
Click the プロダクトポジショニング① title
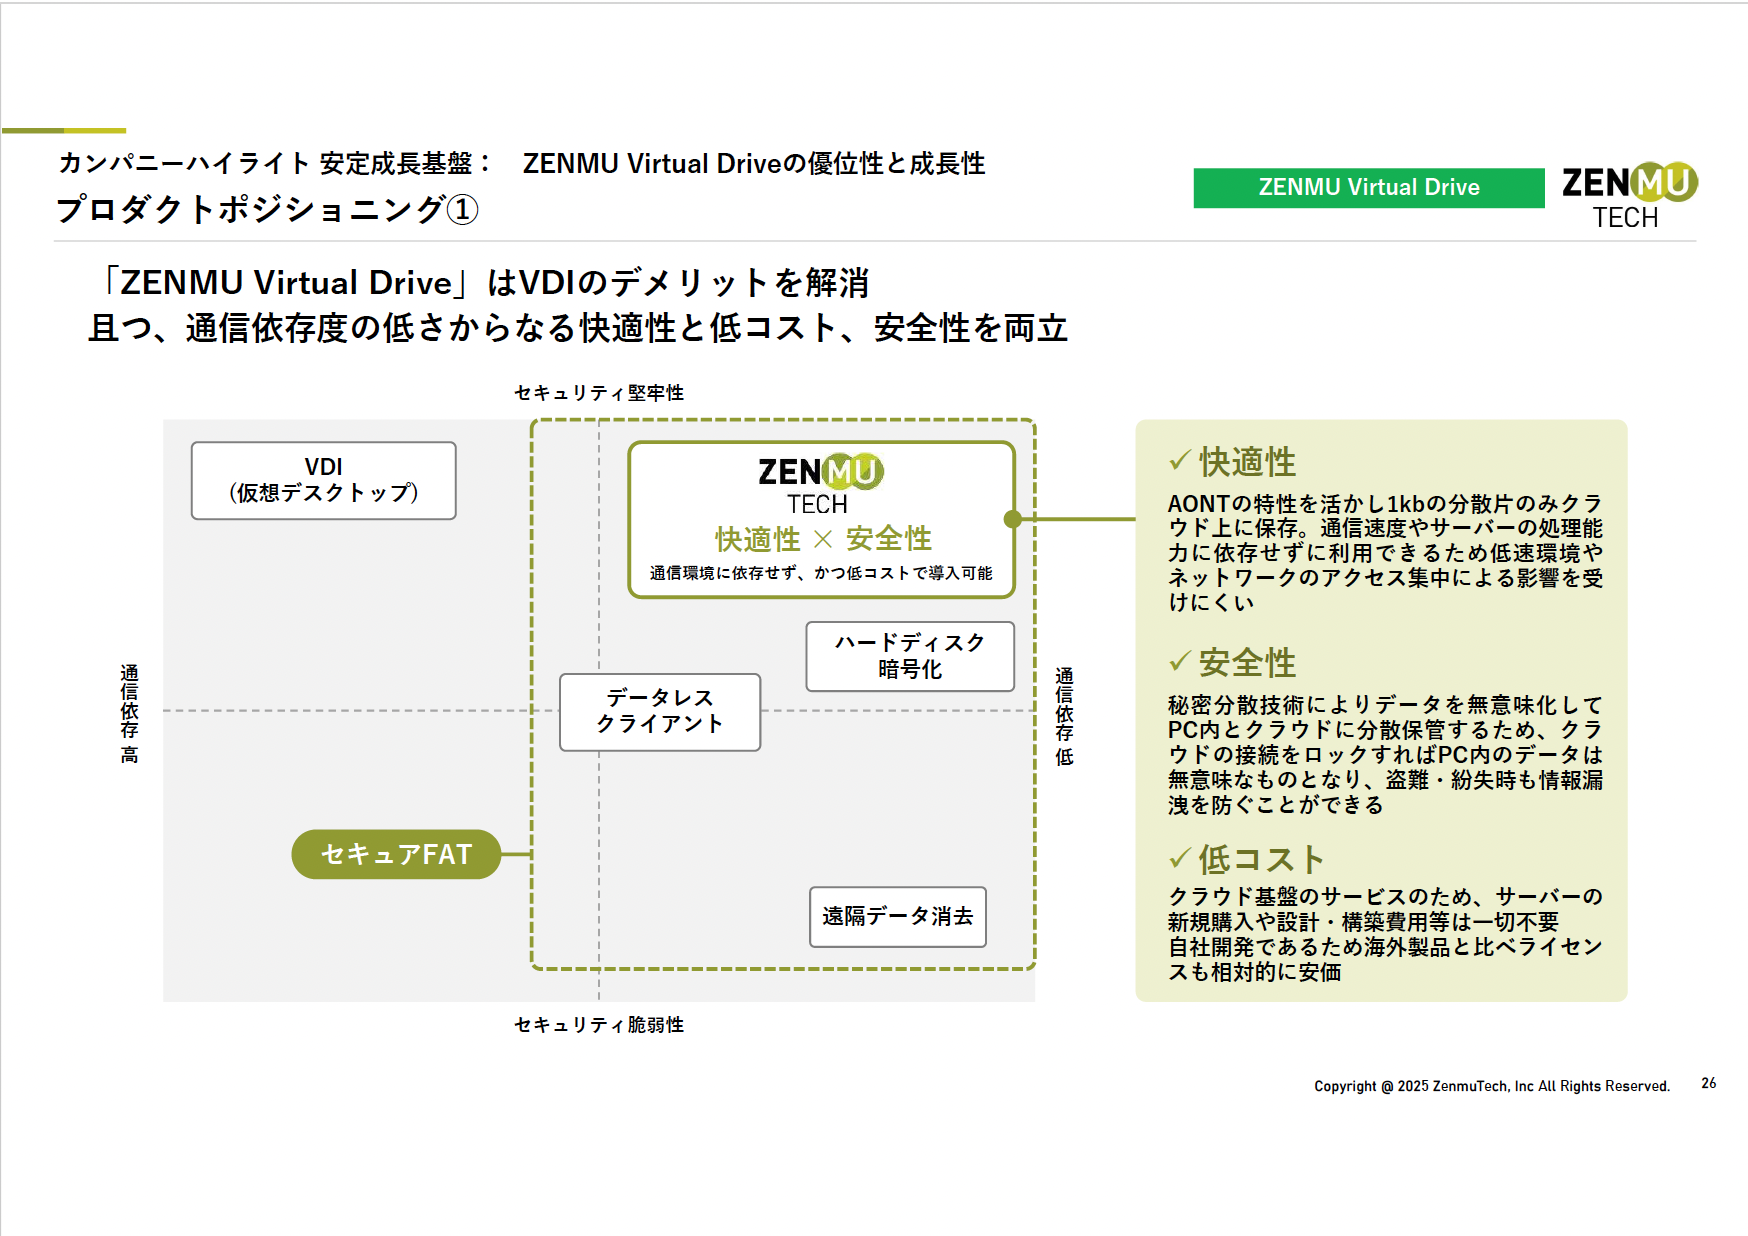pos(267,209)
